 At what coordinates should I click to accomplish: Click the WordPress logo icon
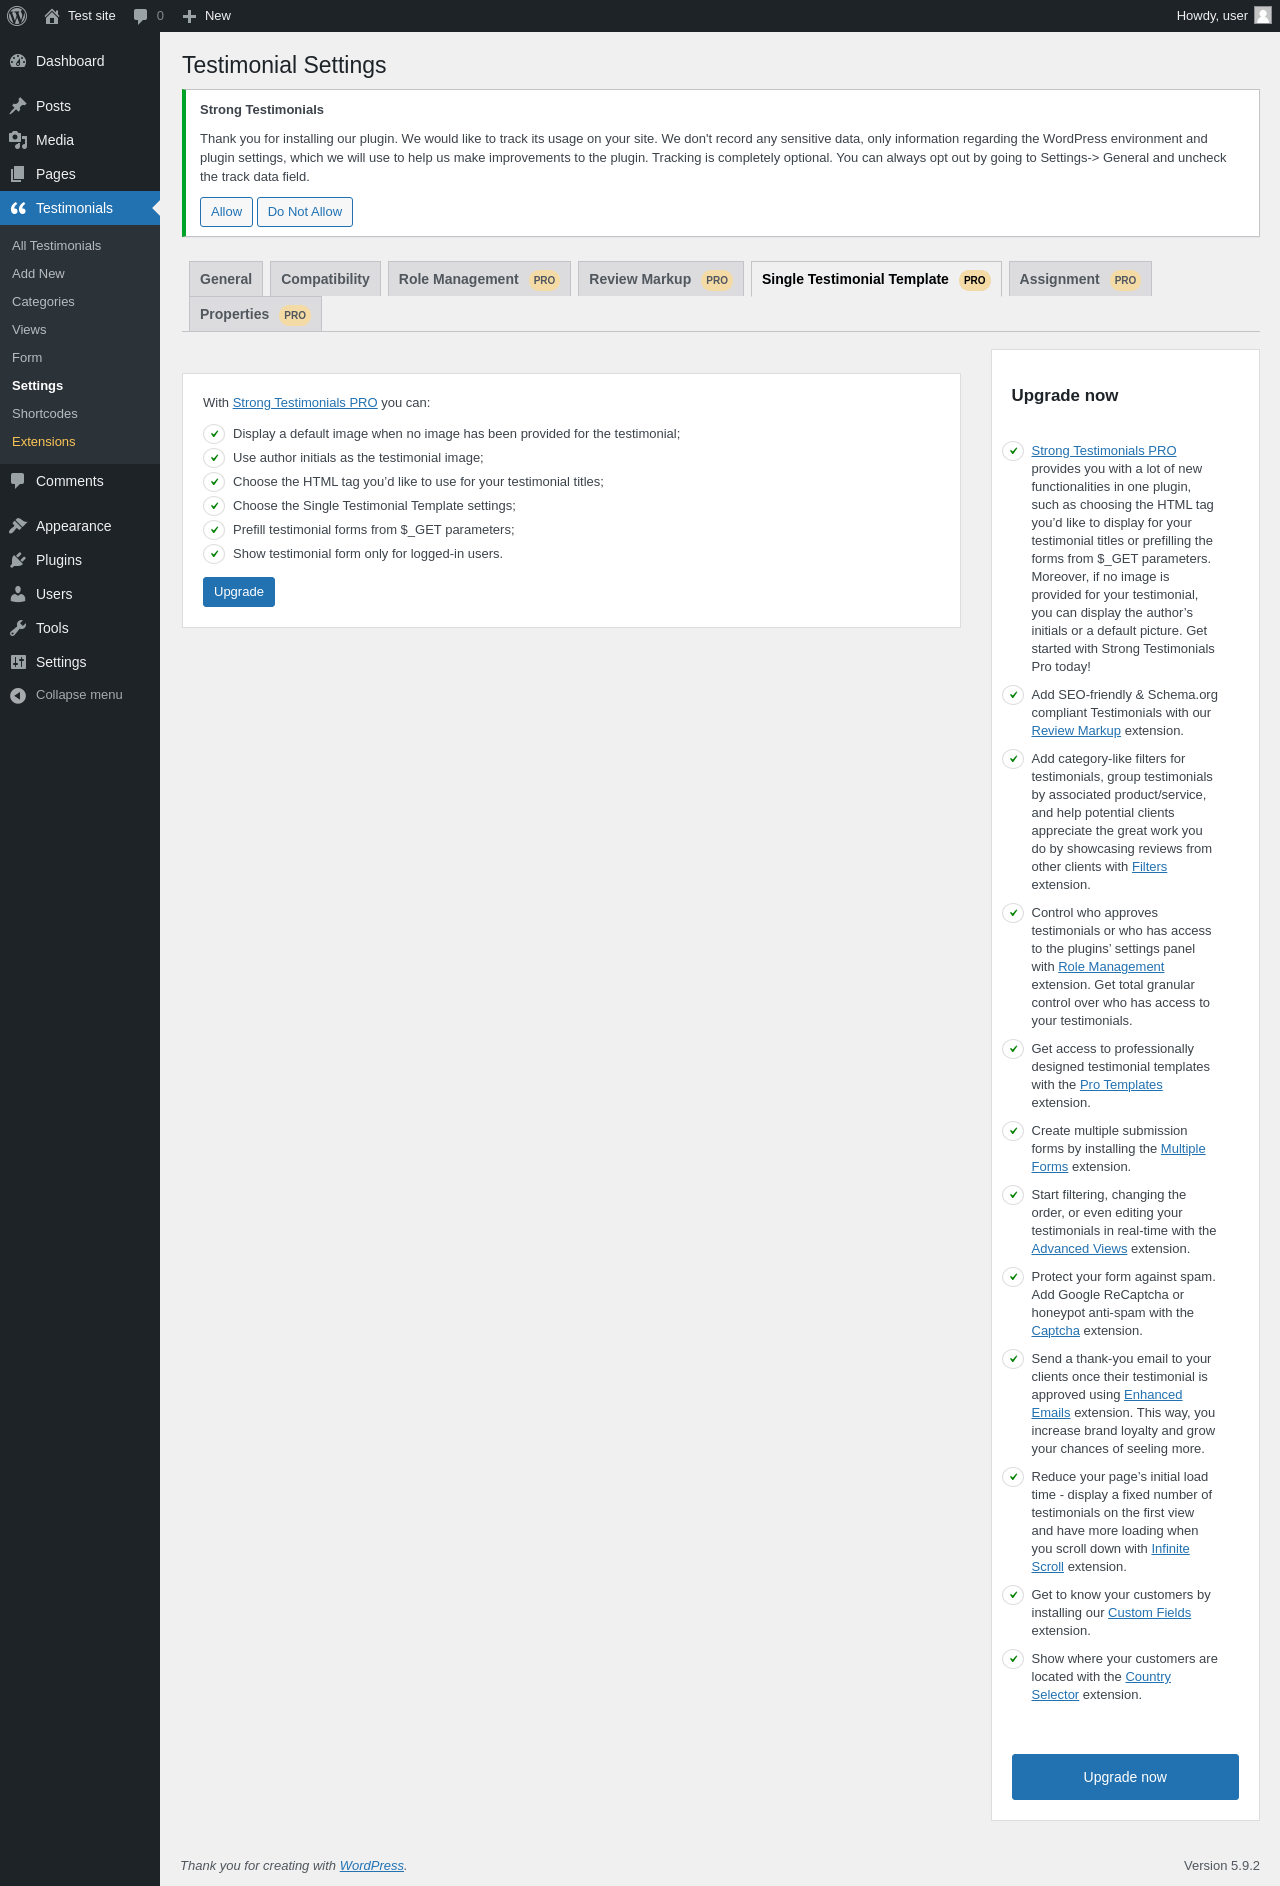(17, 16)
